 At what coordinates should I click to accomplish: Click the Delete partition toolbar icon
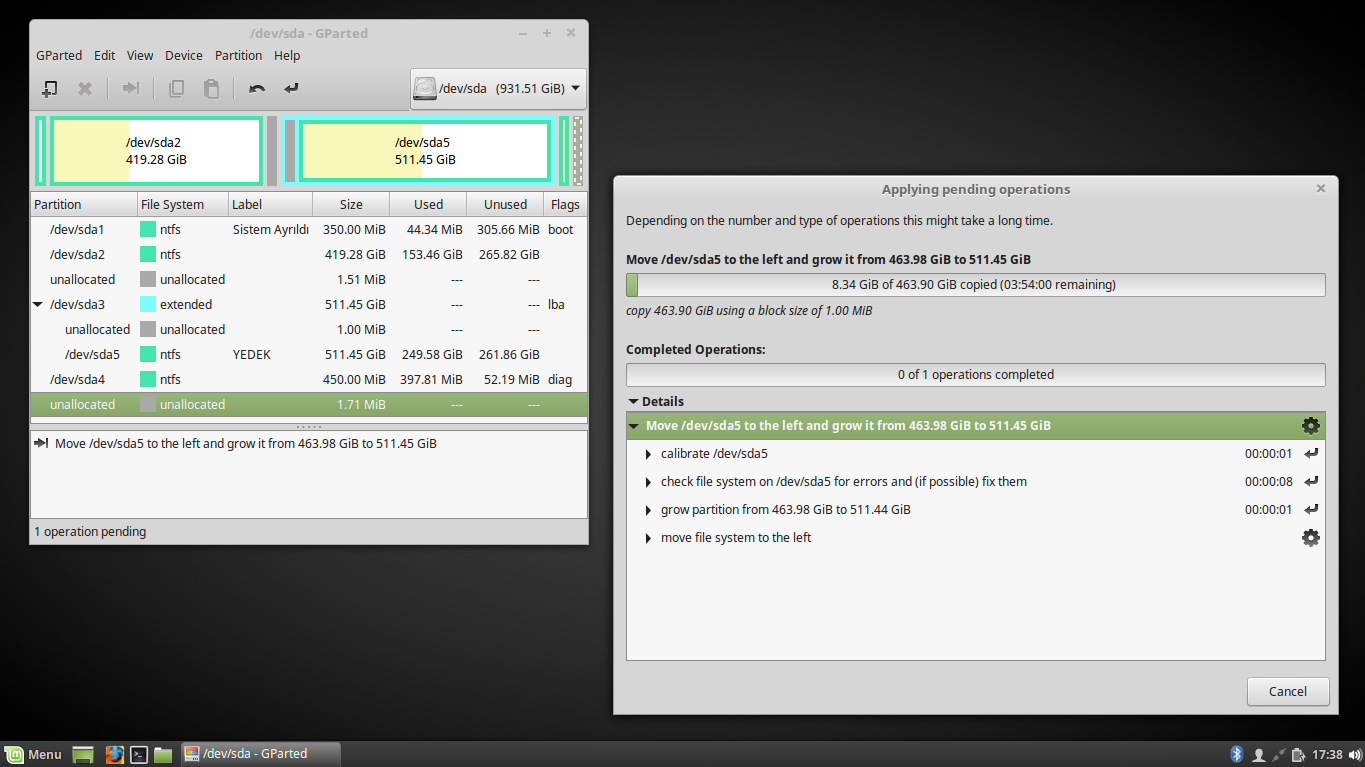[x=85, y=89]
